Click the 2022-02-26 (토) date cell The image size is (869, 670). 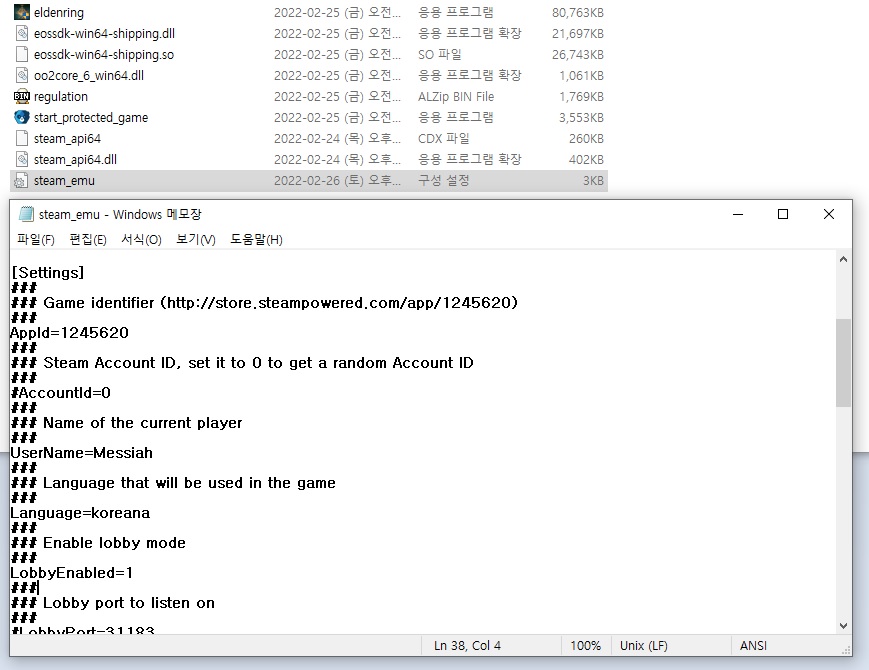click(x=337, y=181)
